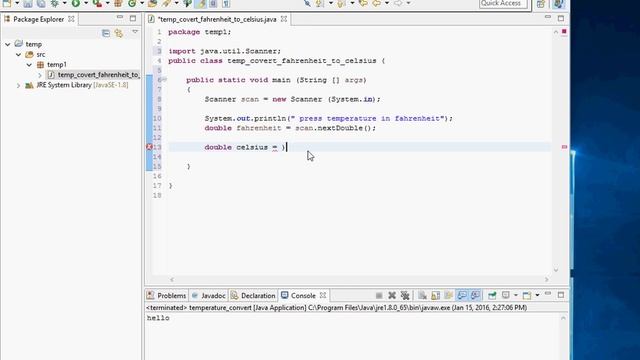Click the New Java Package toolbar icon

point(118,3)
